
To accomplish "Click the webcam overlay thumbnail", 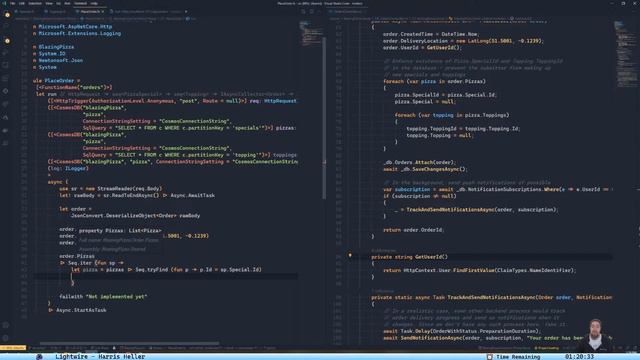I will click(596, 335).
